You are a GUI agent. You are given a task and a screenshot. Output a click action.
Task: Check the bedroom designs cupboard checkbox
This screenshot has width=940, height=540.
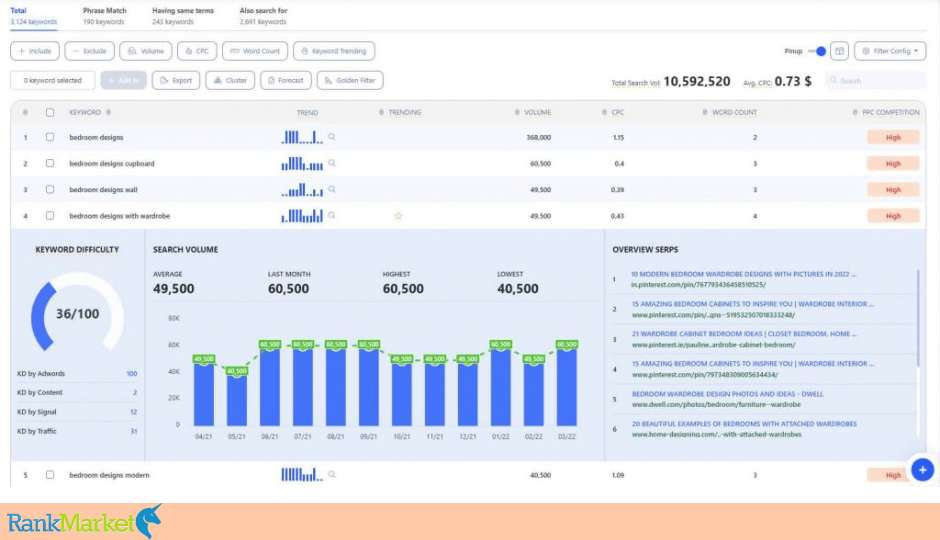(50, 163)
